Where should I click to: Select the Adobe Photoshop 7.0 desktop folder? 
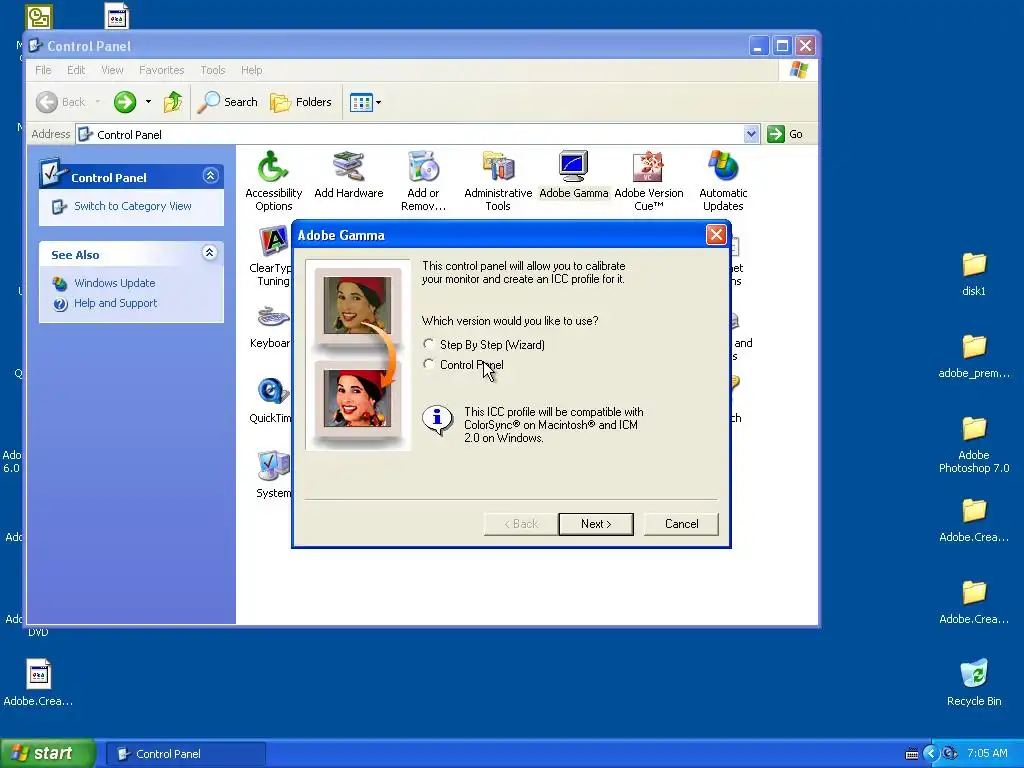click(x=974, y=445)
